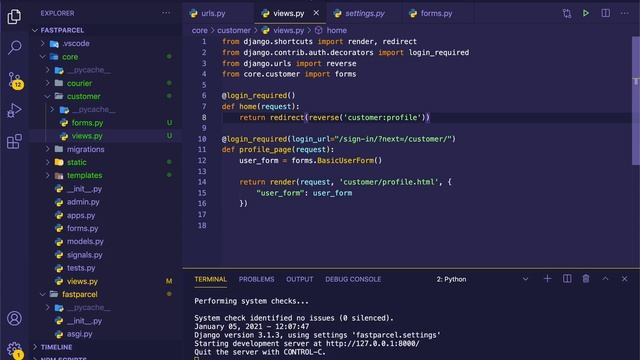Open the Explorer view in activity bar
The width and height of the screenshot is (640, 360).
pos(14,16)
